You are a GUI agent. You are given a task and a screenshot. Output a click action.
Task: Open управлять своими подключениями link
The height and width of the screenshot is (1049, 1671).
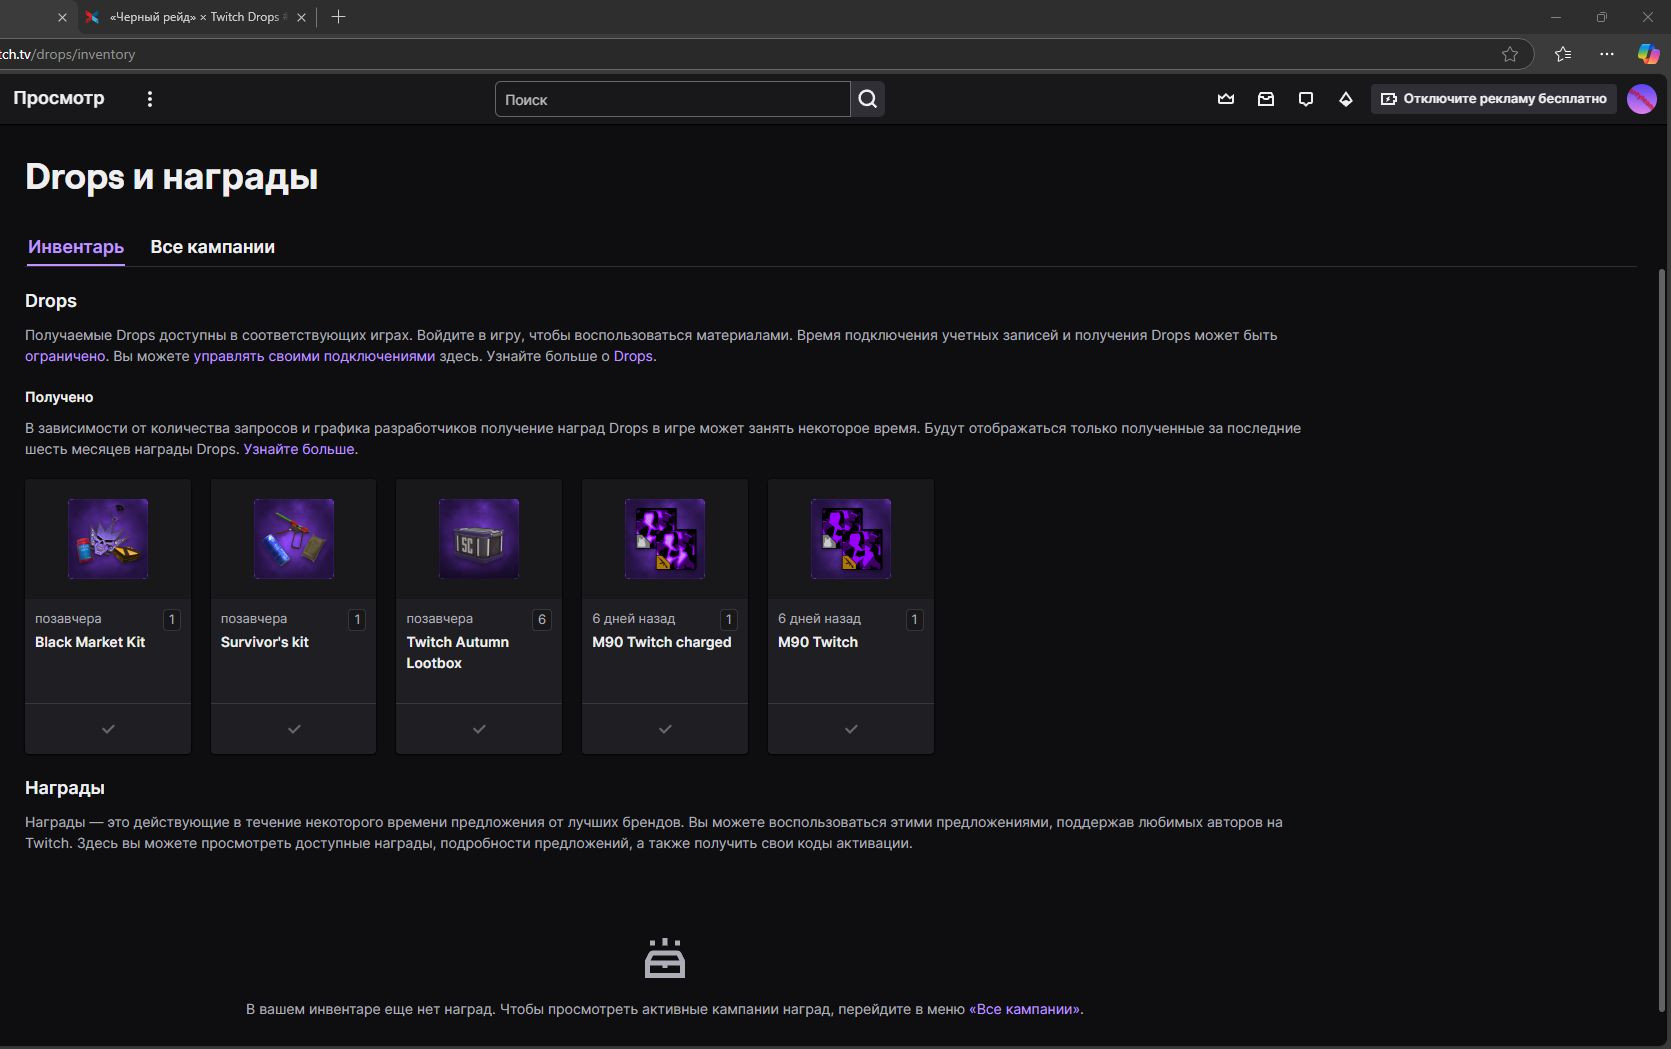pyautogui.click(x=314, y=356)
